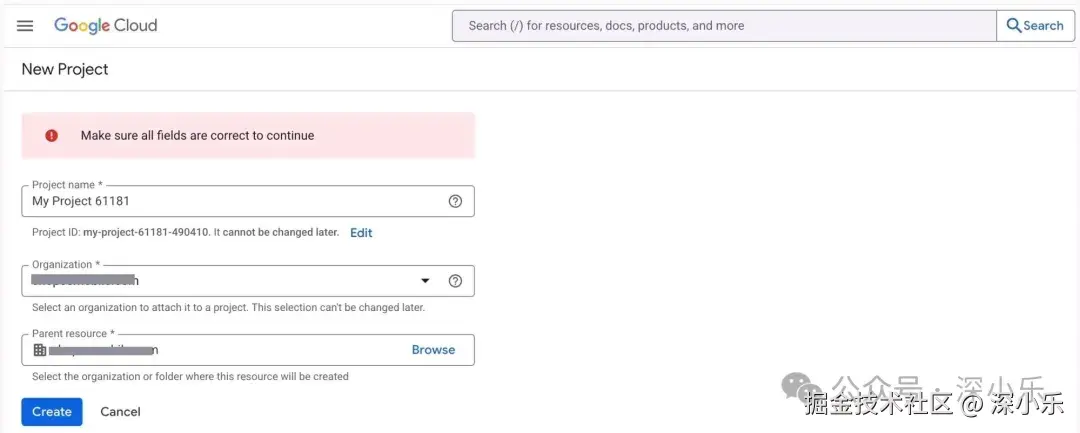Click into the Project name text field
The height and width of the screenshot is (433, 1080).
coord(230,201)
